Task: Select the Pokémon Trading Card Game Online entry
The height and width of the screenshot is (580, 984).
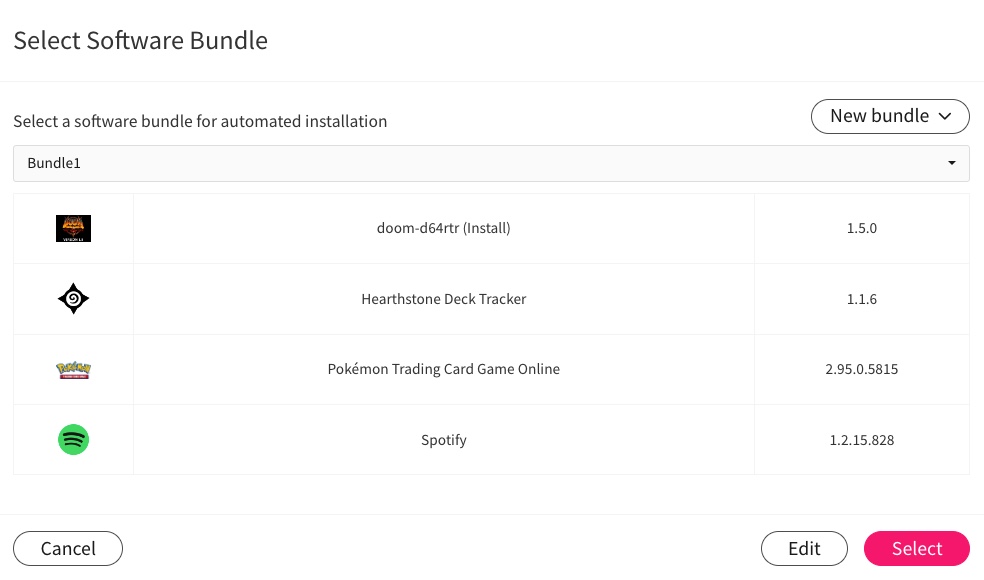Action: (x=444, y=369)
